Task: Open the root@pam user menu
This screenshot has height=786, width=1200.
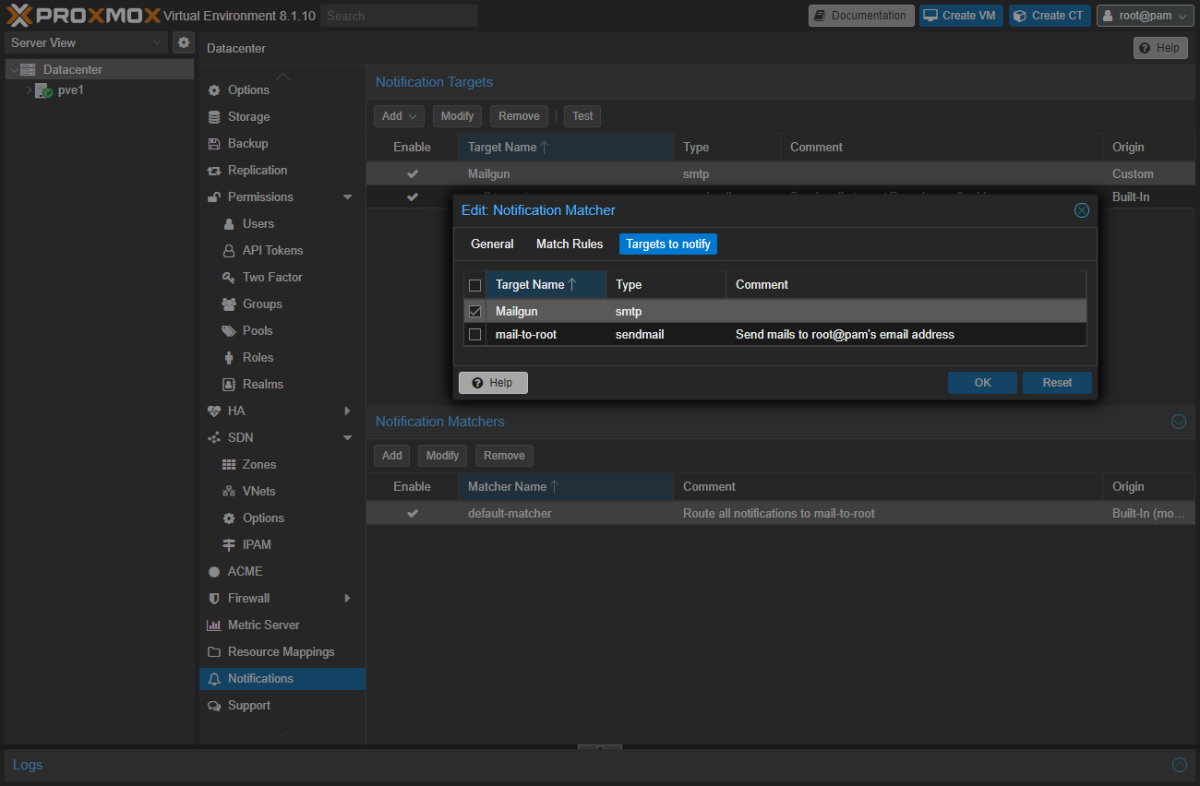Action: coord(1145,16)
